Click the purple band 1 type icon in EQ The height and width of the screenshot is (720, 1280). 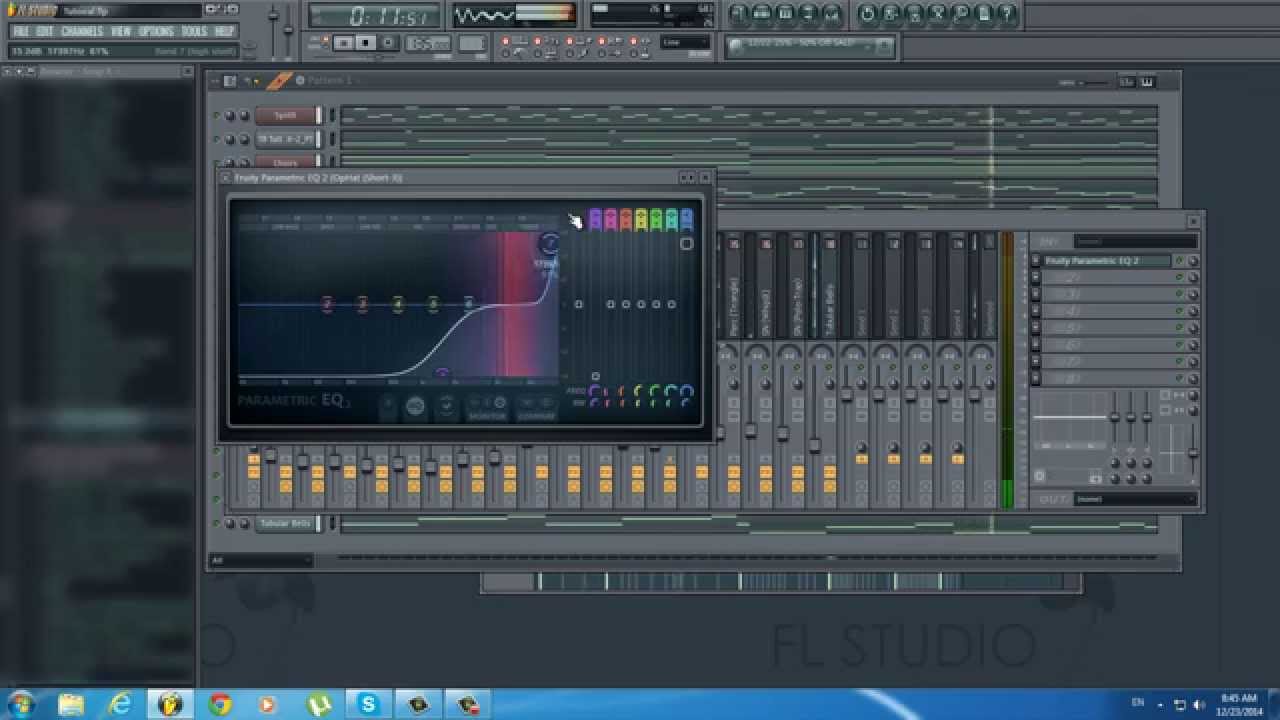point(596,219)
